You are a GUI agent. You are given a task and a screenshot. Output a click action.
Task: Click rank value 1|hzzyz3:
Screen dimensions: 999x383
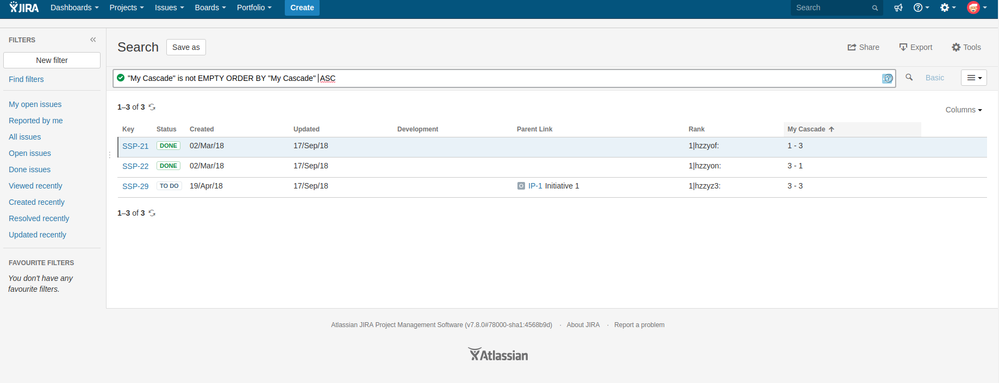[704, 186]
